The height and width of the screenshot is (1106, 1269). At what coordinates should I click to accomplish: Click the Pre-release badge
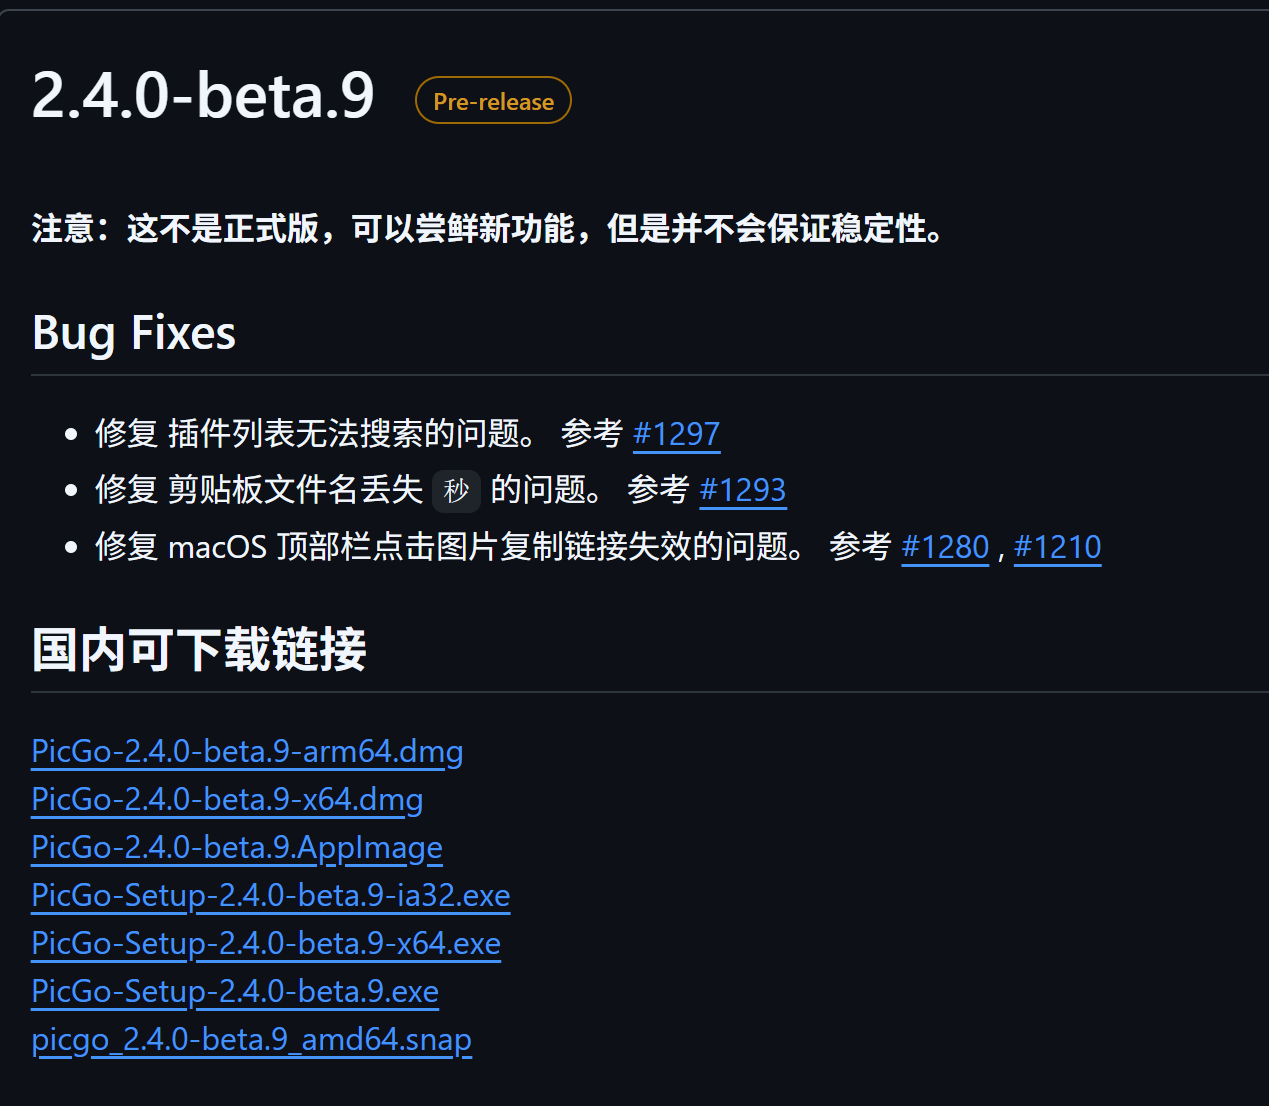click(x=493, y=101)
